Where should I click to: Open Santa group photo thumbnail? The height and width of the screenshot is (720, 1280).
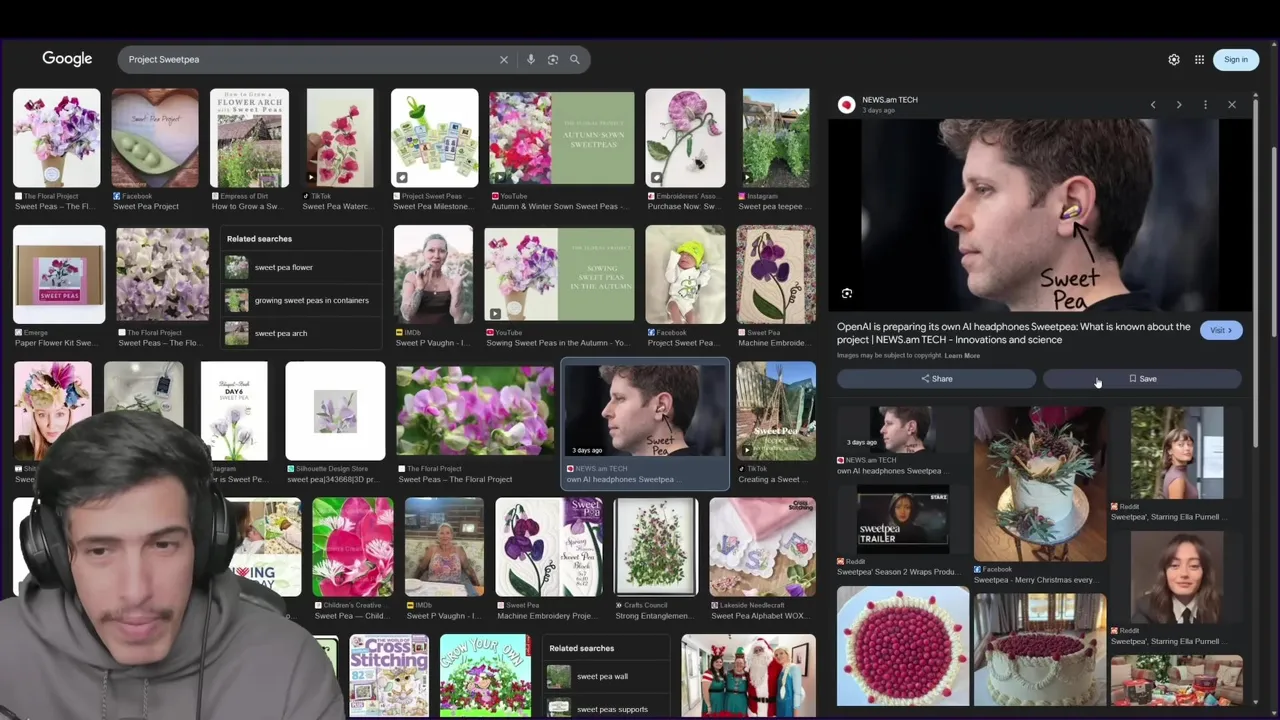click(748, 675)
